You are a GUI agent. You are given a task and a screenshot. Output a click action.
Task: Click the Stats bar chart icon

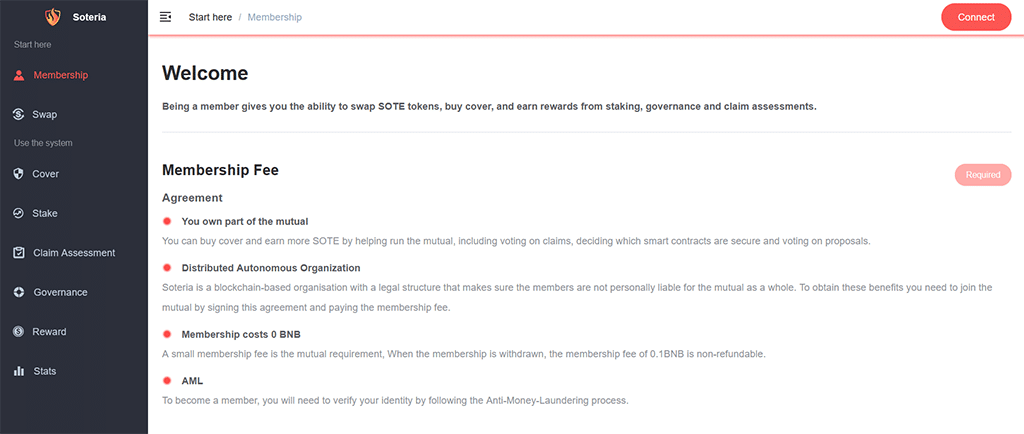coord(19,371)
